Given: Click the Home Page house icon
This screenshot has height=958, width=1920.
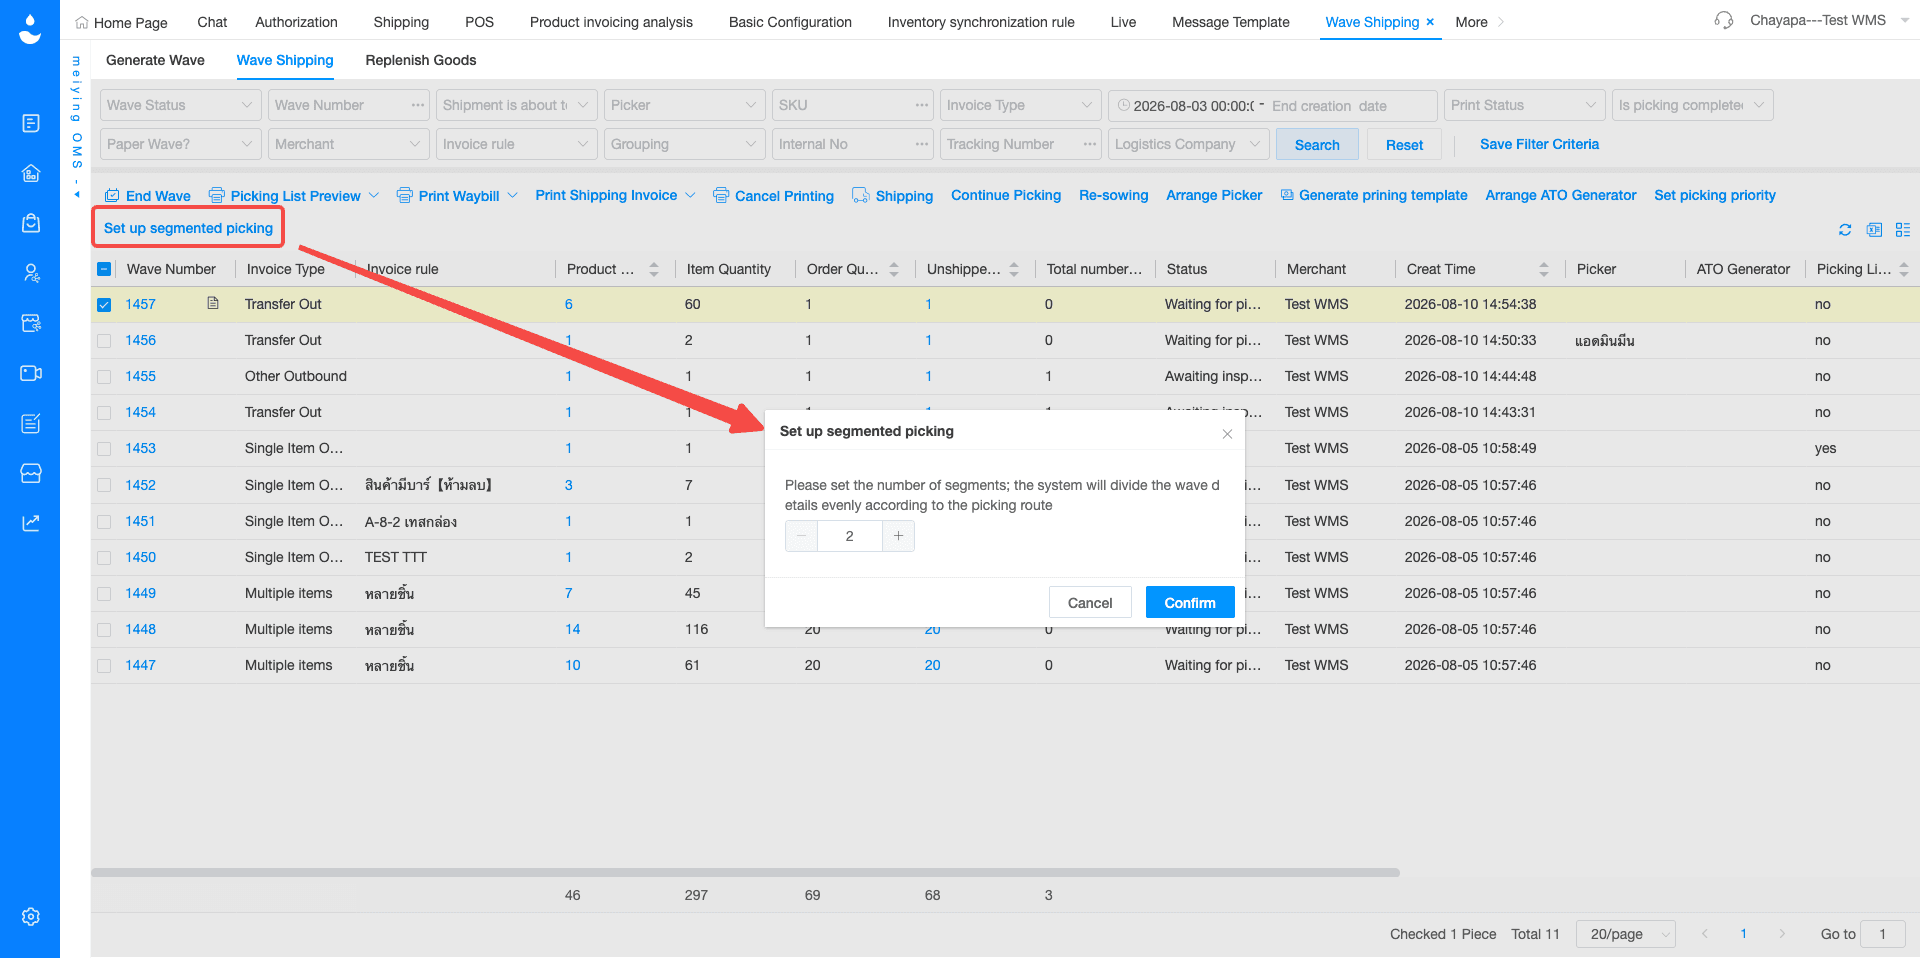Looking at the screenshot, I should (82, 22).
